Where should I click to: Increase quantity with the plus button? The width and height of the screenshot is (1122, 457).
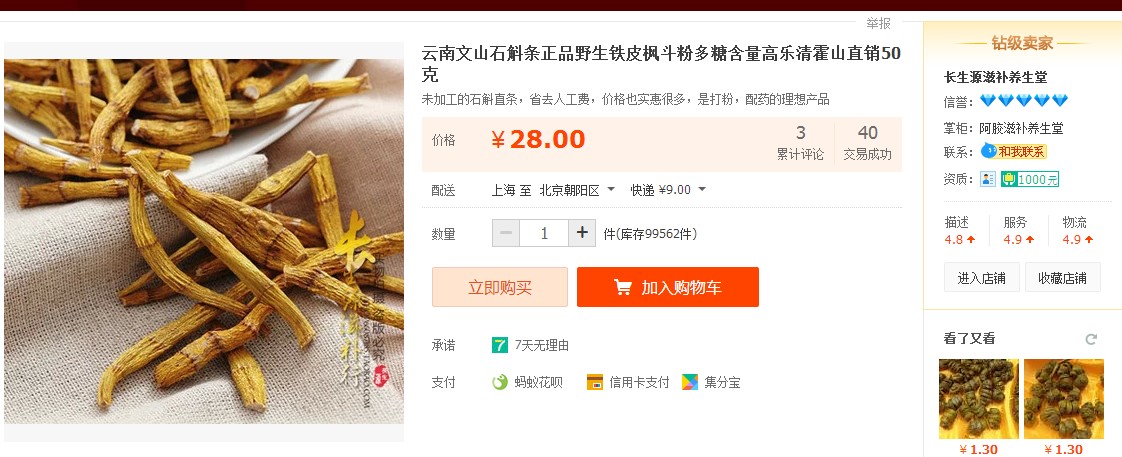coord(582,233)
